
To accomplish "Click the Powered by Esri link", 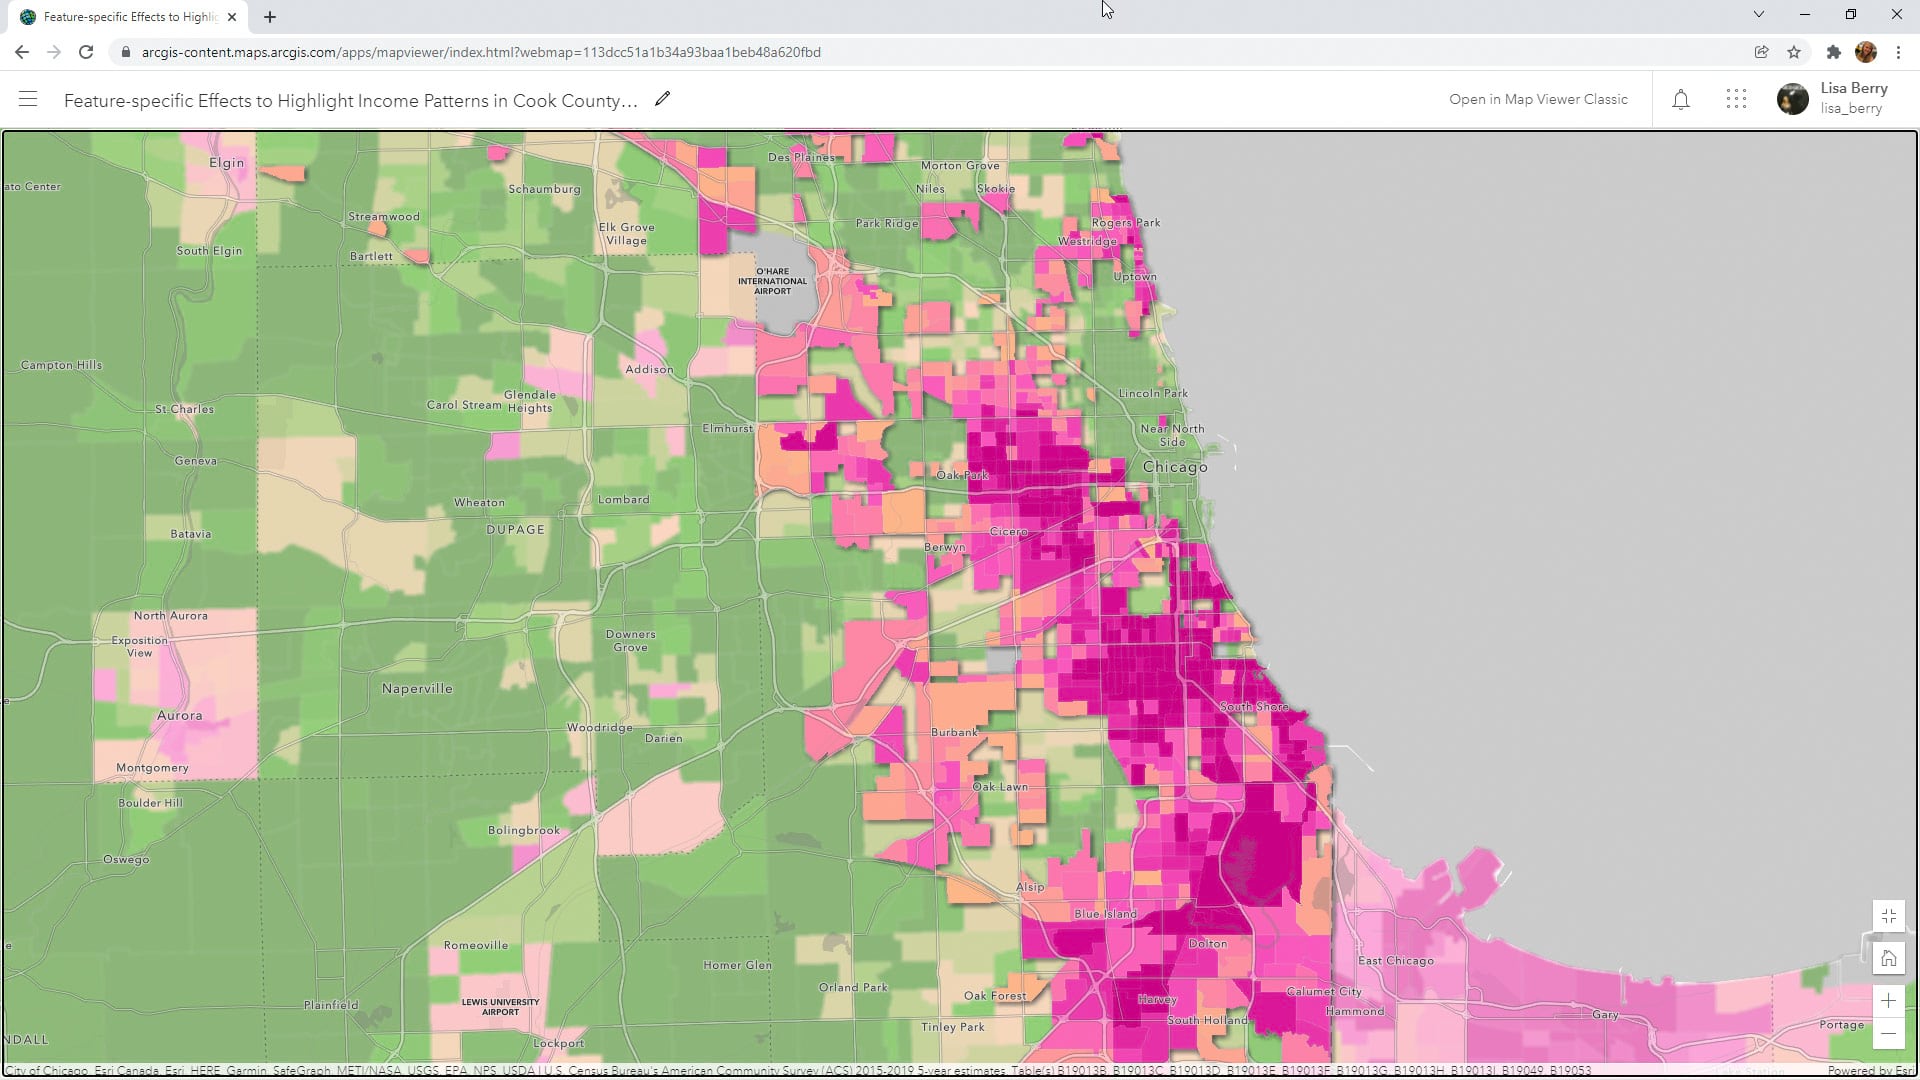I will tap(1869, 1071).
